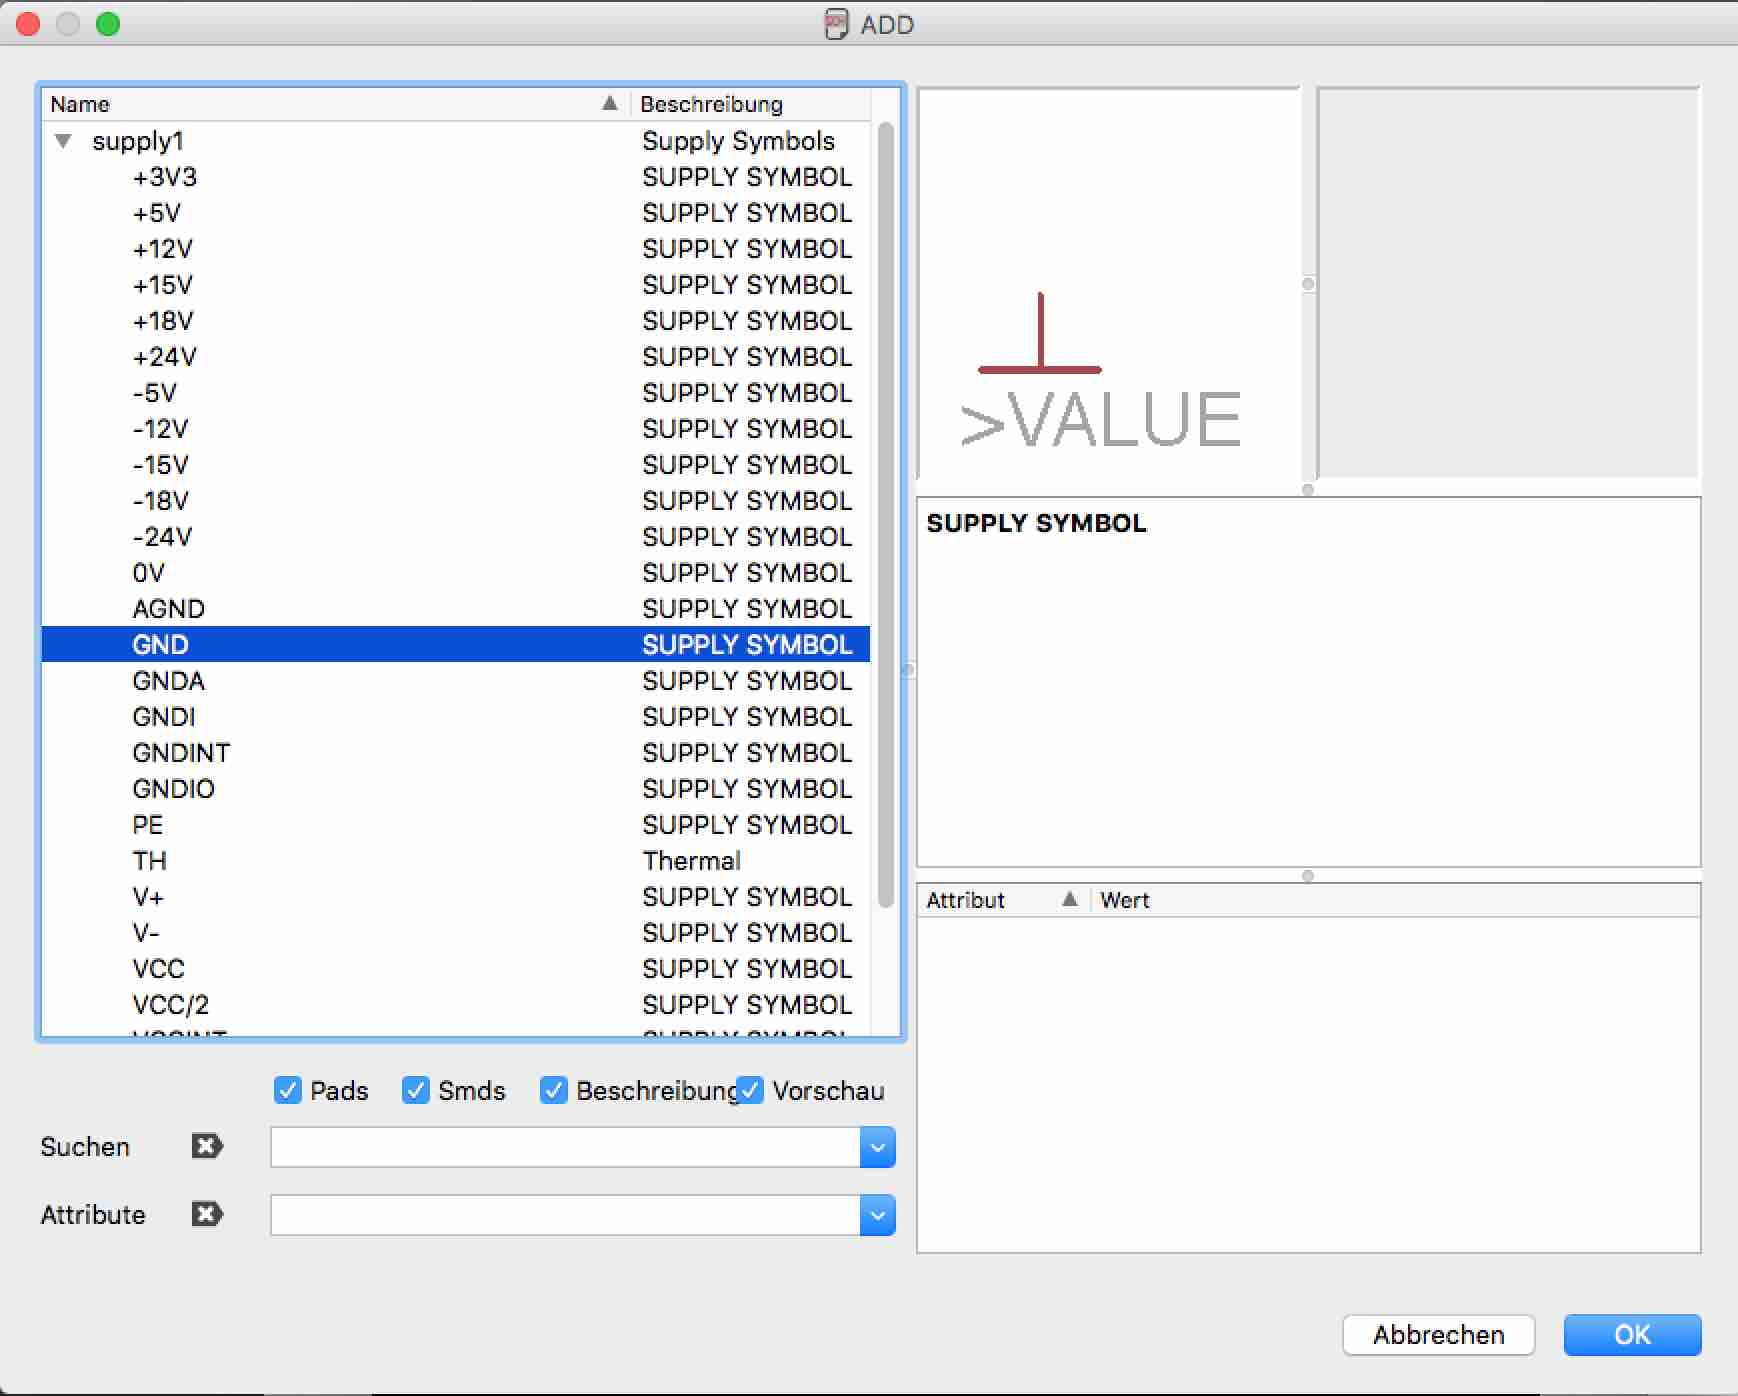Open the Suchen dropdown arrow
1738x1396 pixels.
[877, 1147]
